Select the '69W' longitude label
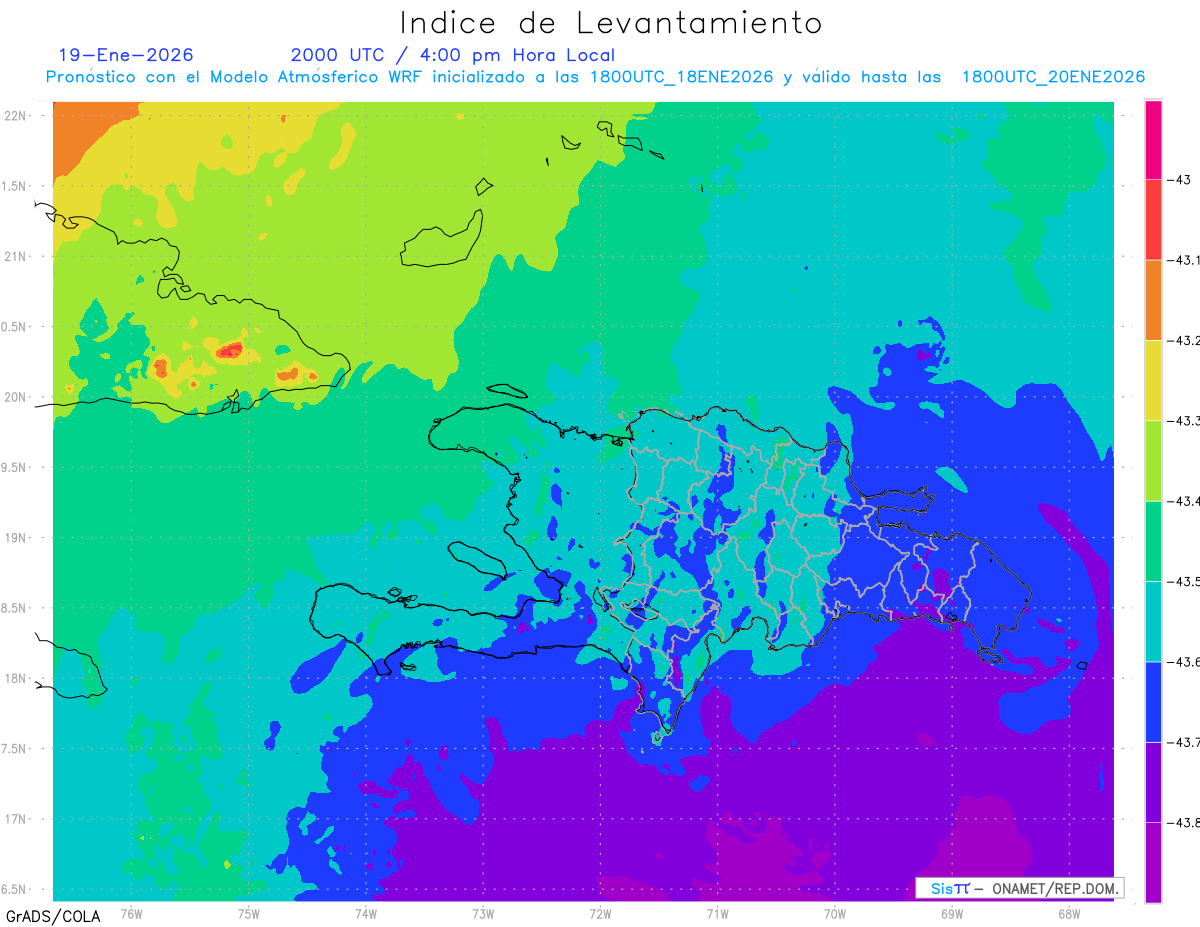The image size is (1200, 927). pos(952,913)
